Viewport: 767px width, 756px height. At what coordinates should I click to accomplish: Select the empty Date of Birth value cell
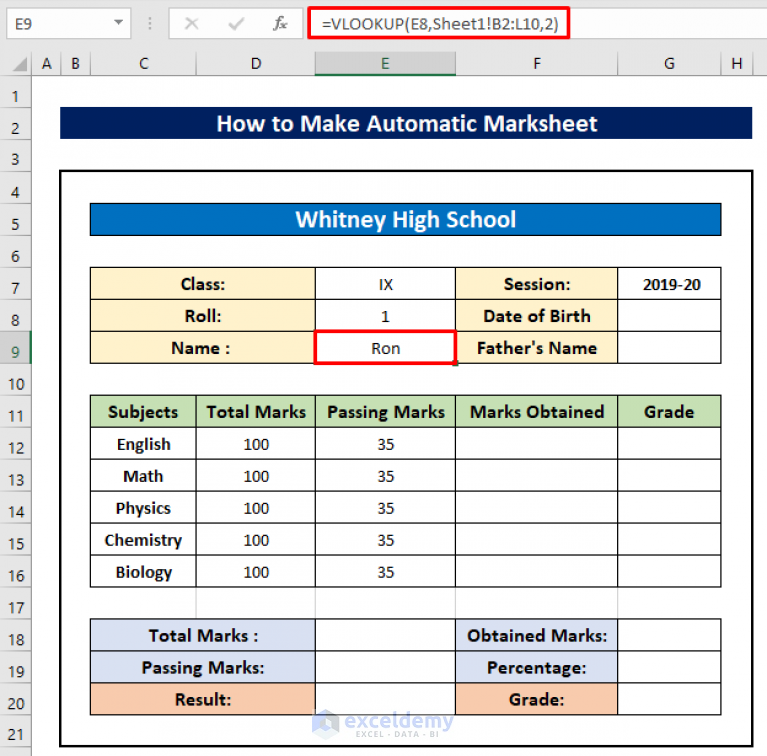pos(669,316)
